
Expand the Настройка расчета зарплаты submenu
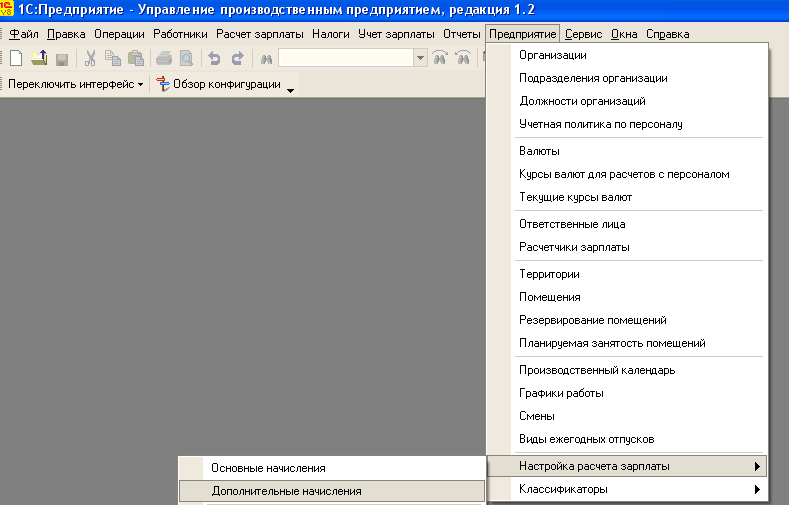pos(627,466)
